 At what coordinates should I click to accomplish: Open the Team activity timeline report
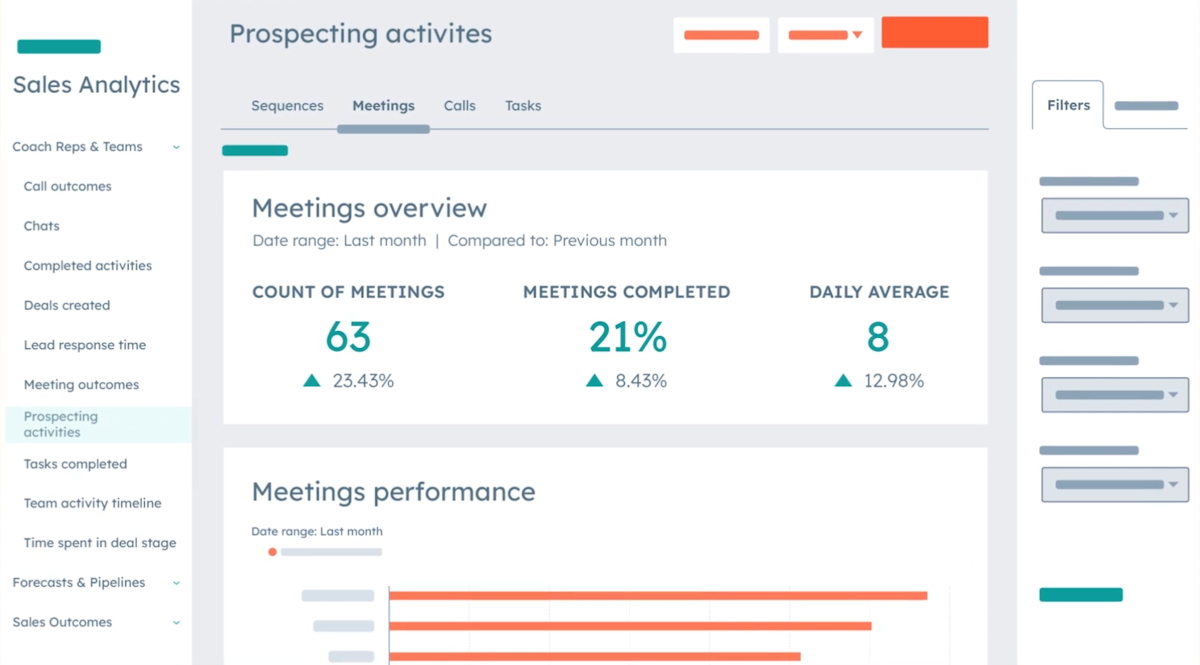[x=91, y=502]
